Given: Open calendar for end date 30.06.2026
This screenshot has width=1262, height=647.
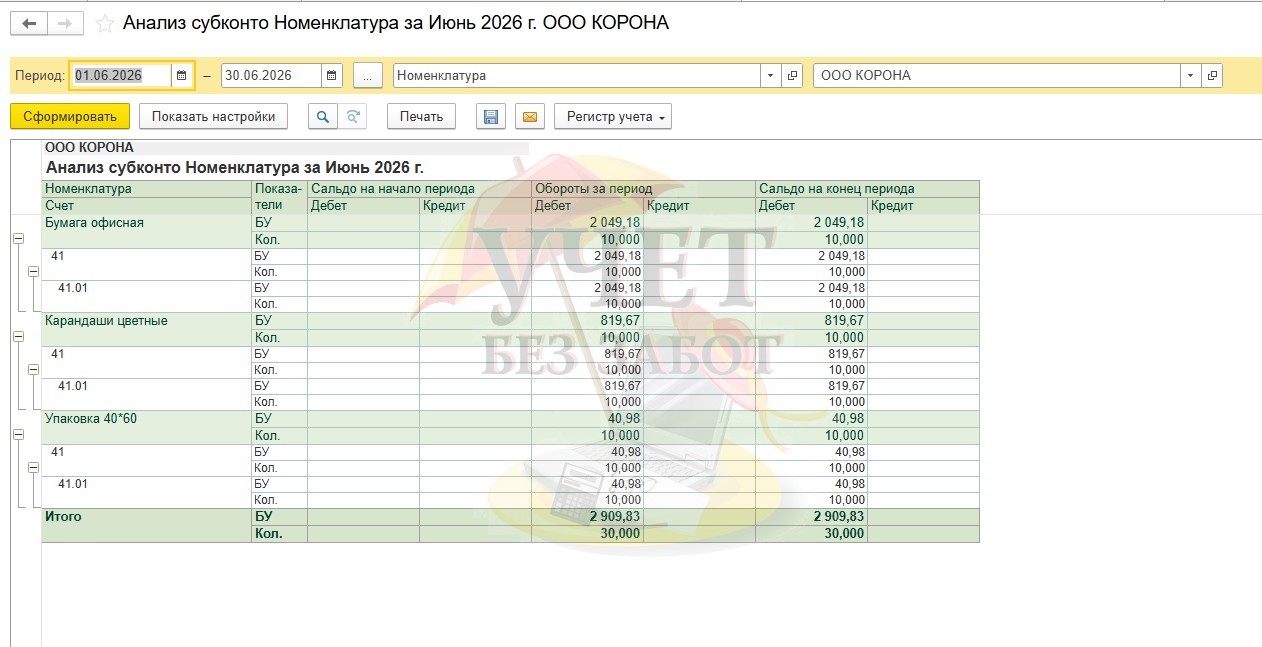Looking at the screenshot, I should (332, 76).
